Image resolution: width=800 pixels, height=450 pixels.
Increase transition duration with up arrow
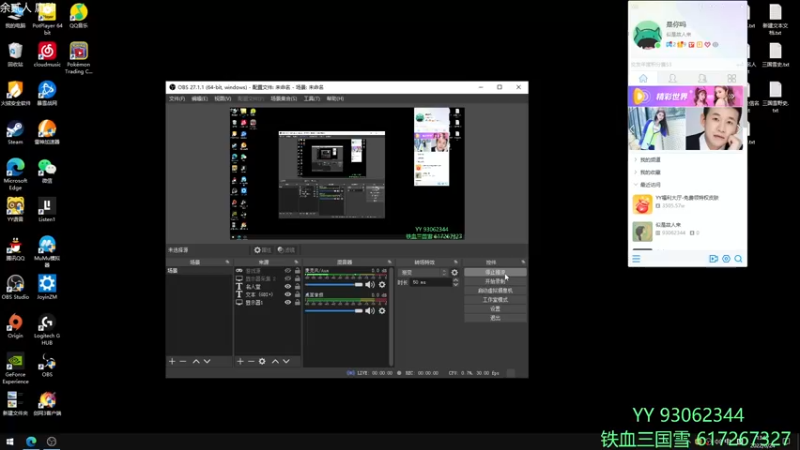(456, 280)
